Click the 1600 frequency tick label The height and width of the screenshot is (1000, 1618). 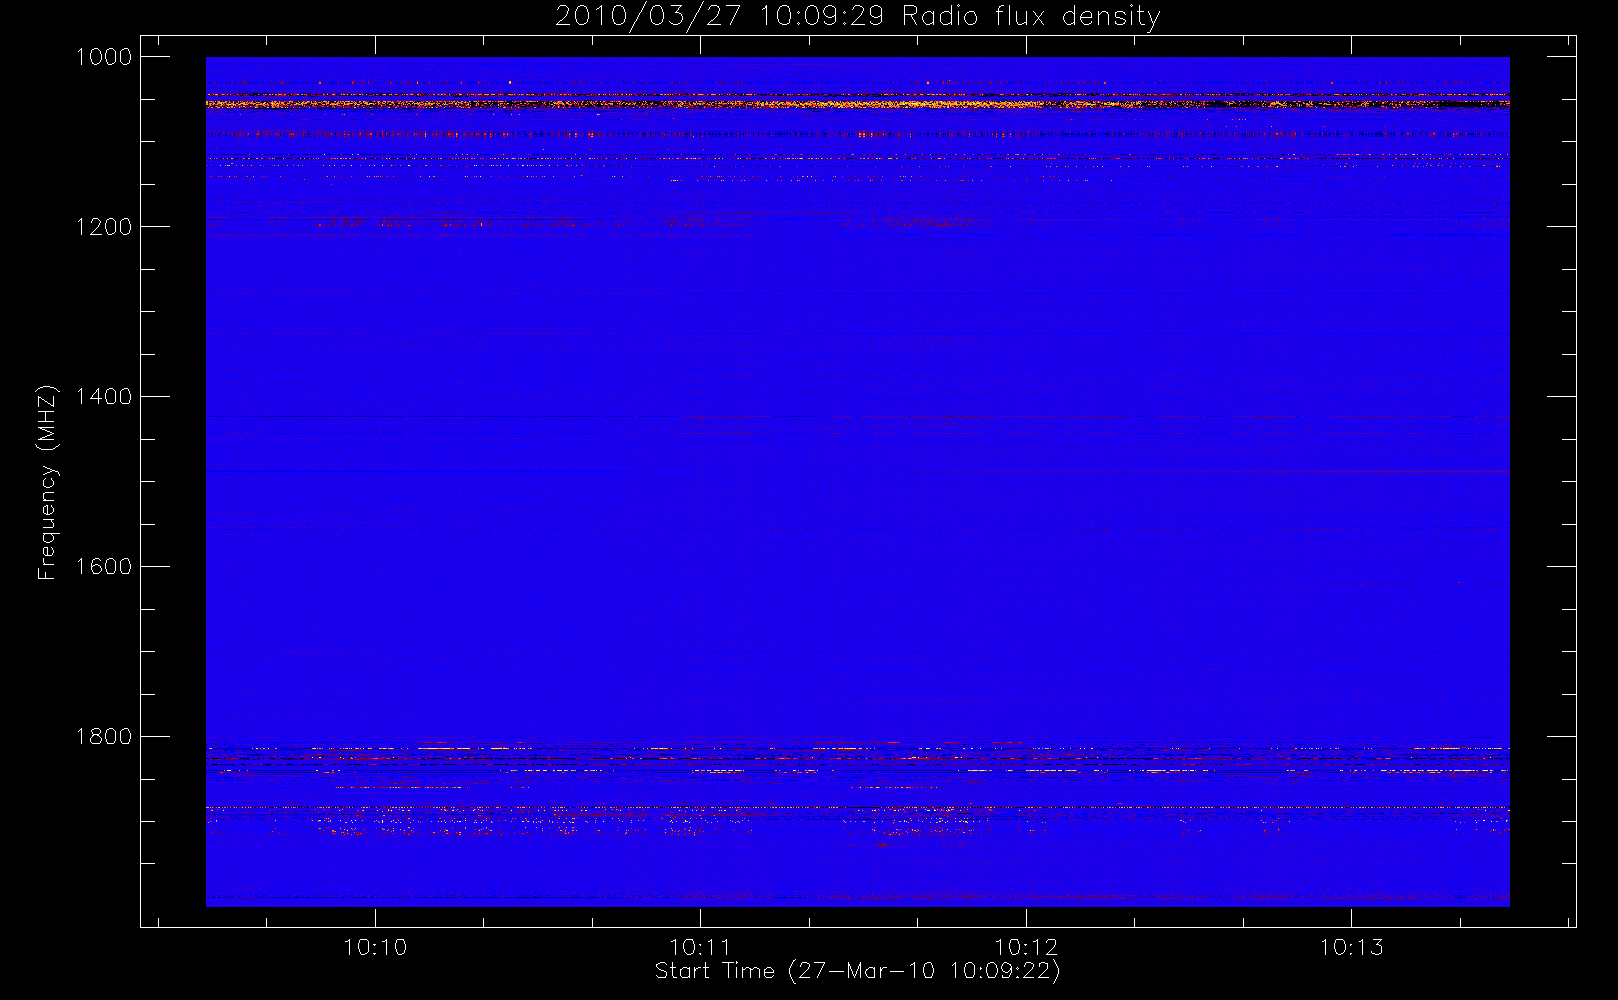pos(104,567)
